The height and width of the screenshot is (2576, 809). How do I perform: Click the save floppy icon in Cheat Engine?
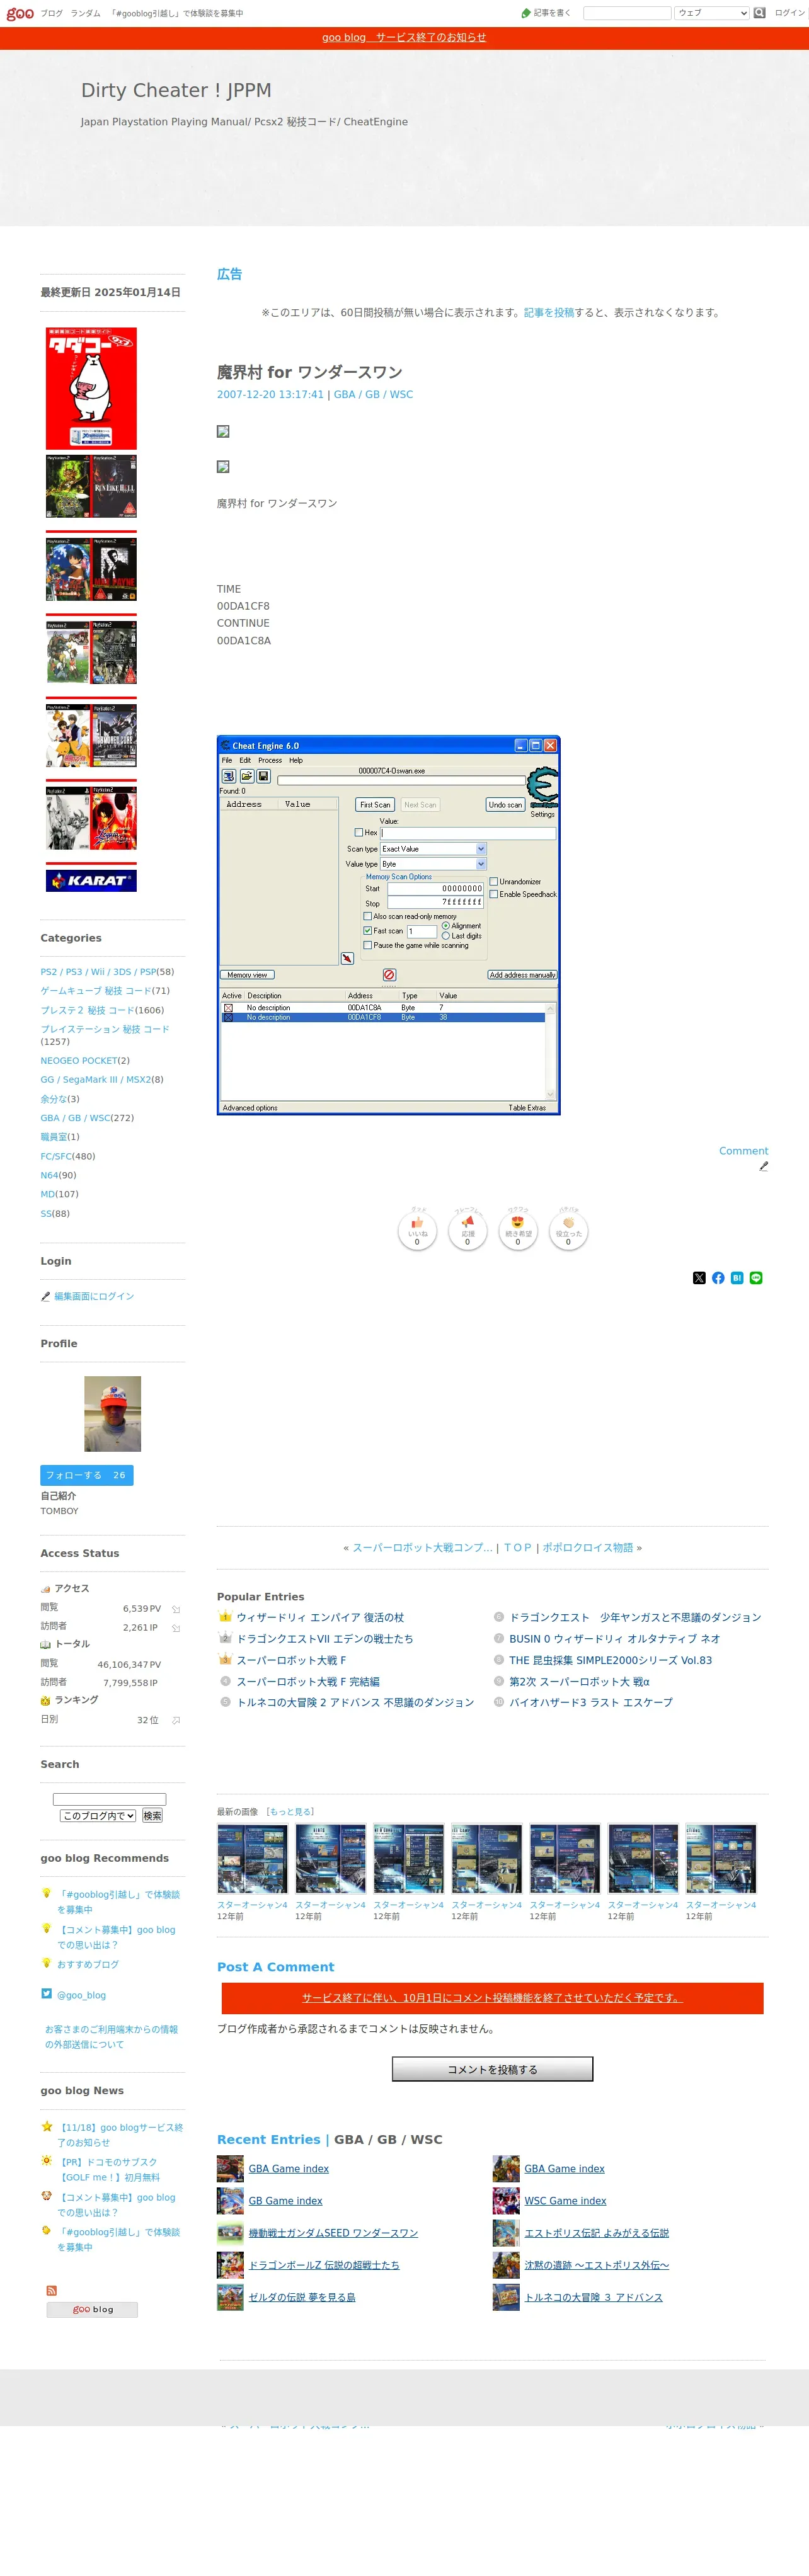pyautogui.click(x=264, y=776)
